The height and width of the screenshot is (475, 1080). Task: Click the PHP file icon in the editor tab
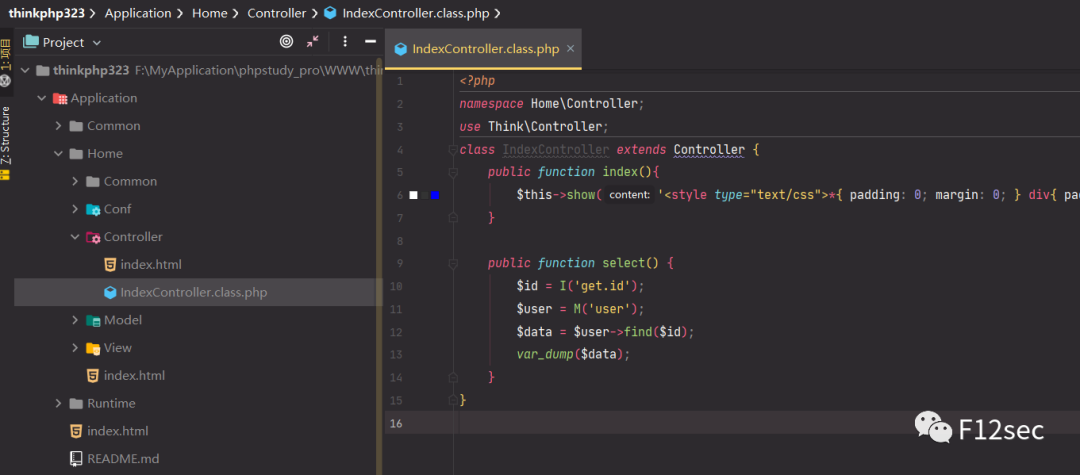[400, 49]
